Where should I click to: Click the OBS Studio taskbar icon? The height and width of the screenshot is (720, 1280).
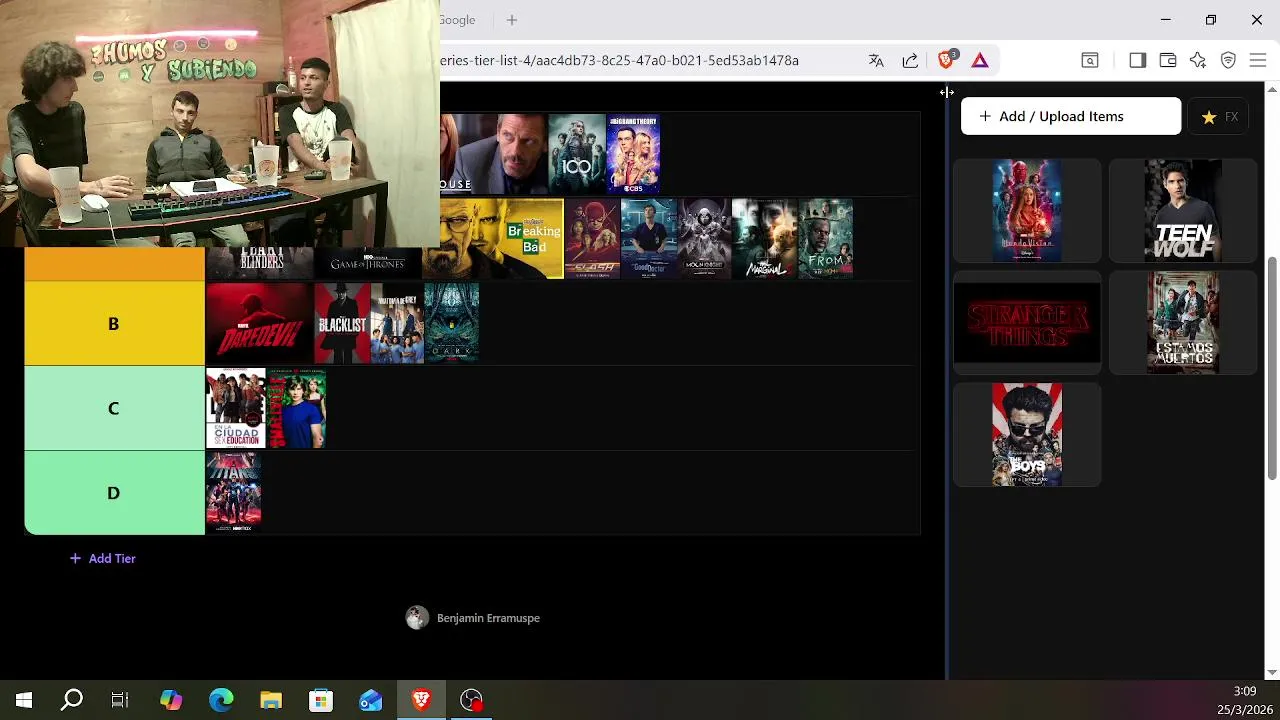471,700
